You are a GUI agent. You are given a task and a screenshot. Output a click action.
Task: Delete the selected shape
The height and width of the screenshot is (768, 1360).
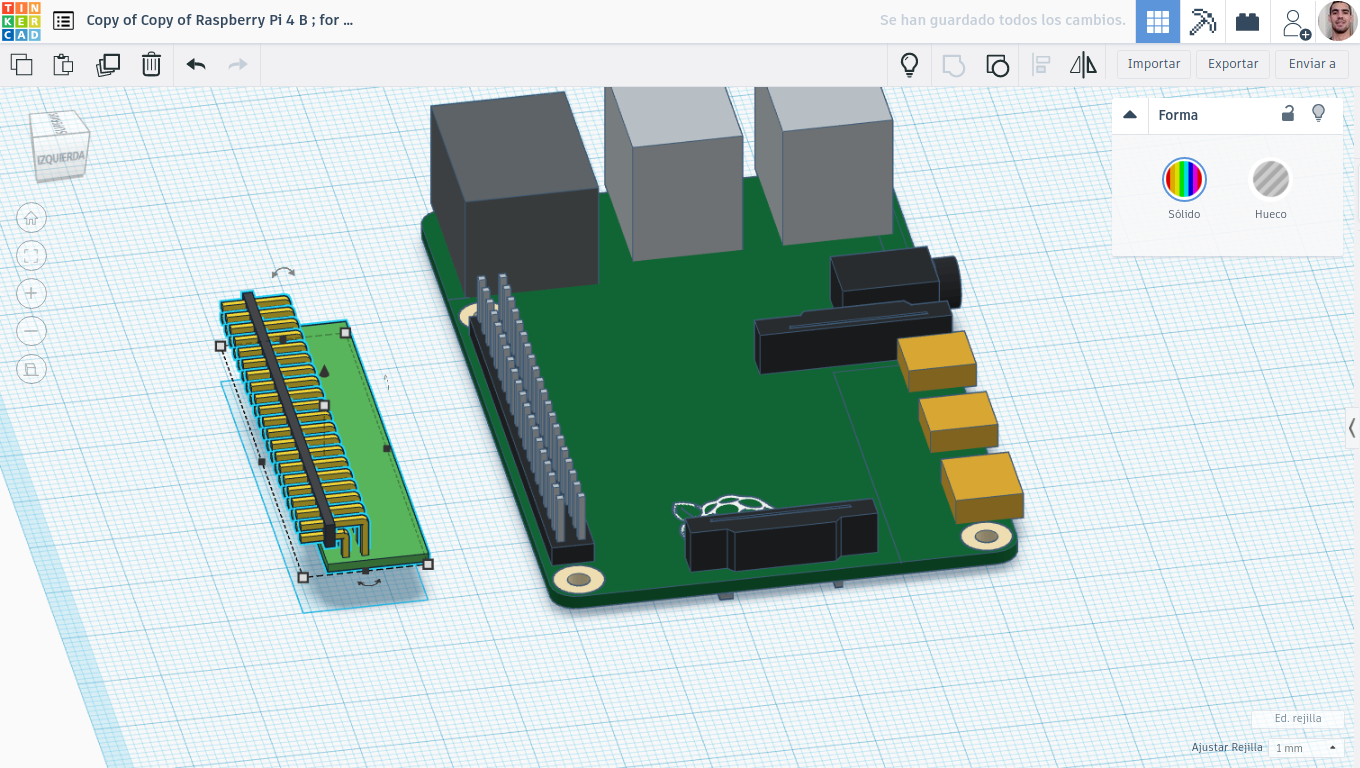click(x=151, y=65)
